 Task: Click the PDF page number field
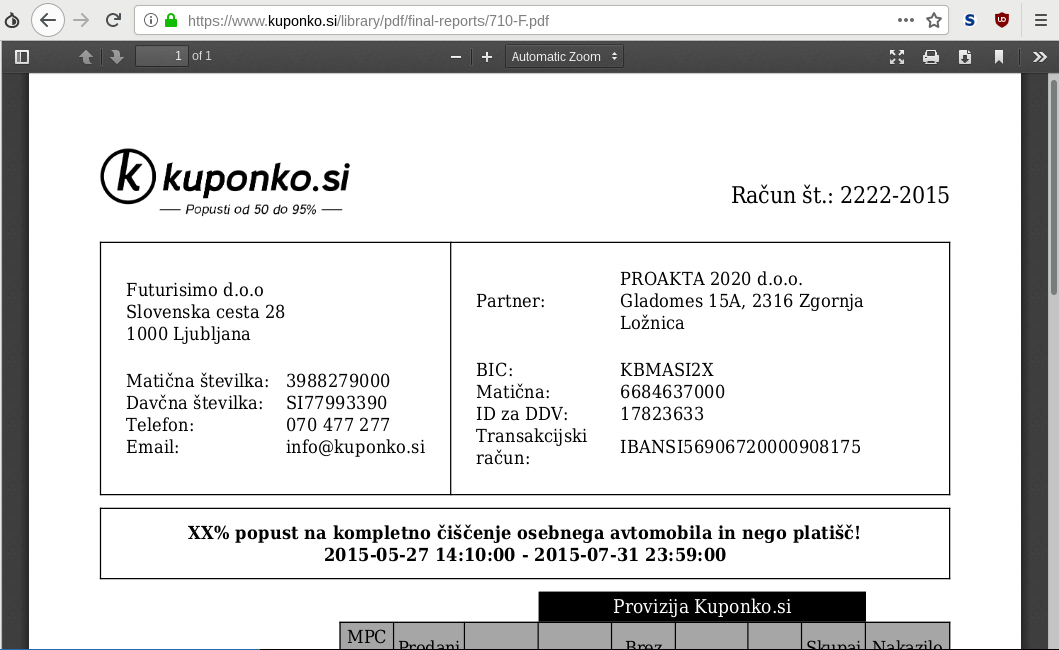(x=161, y=56)
